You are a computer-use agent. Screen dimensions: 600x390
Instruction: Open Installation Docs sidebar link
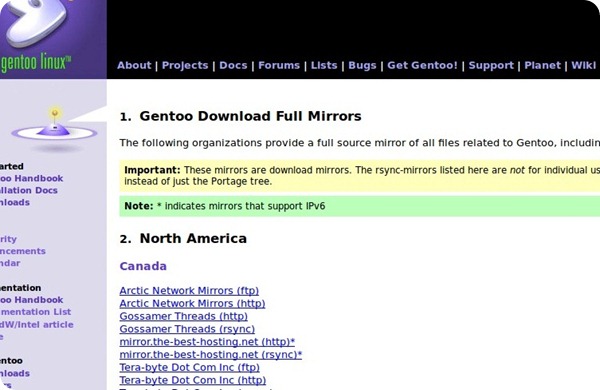coord(29,190)
